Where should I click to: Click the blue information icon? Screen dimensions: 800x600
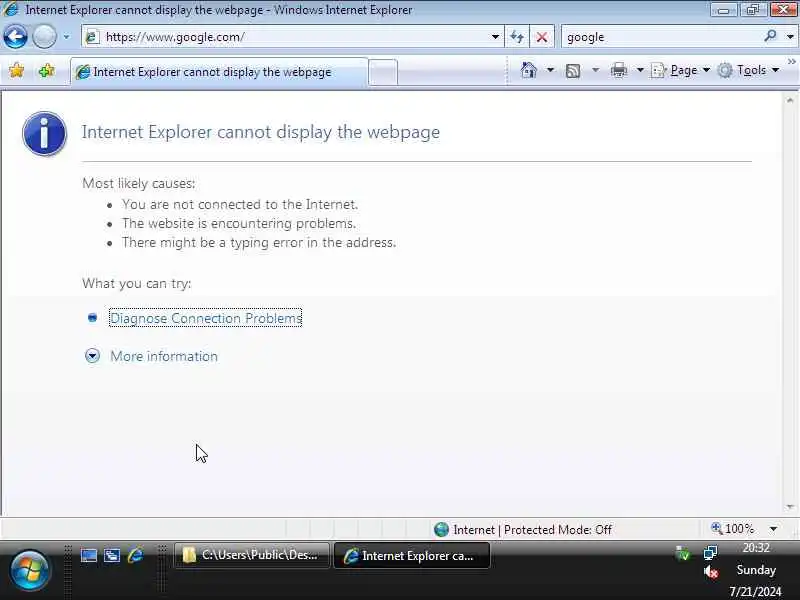[44, 134]
